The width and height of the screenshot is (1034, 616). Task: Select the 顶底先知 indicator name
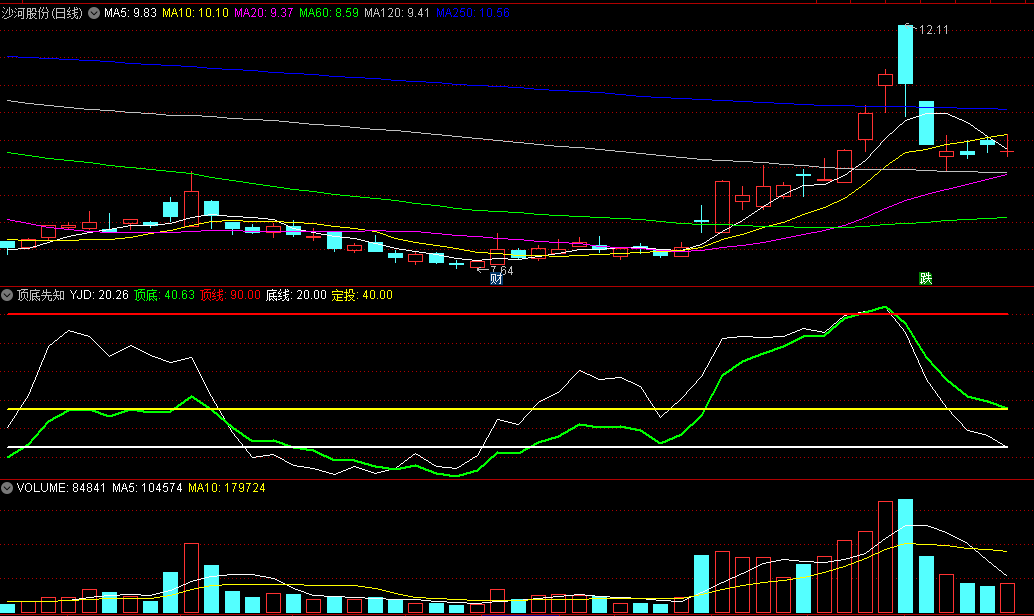pos(41,295)
